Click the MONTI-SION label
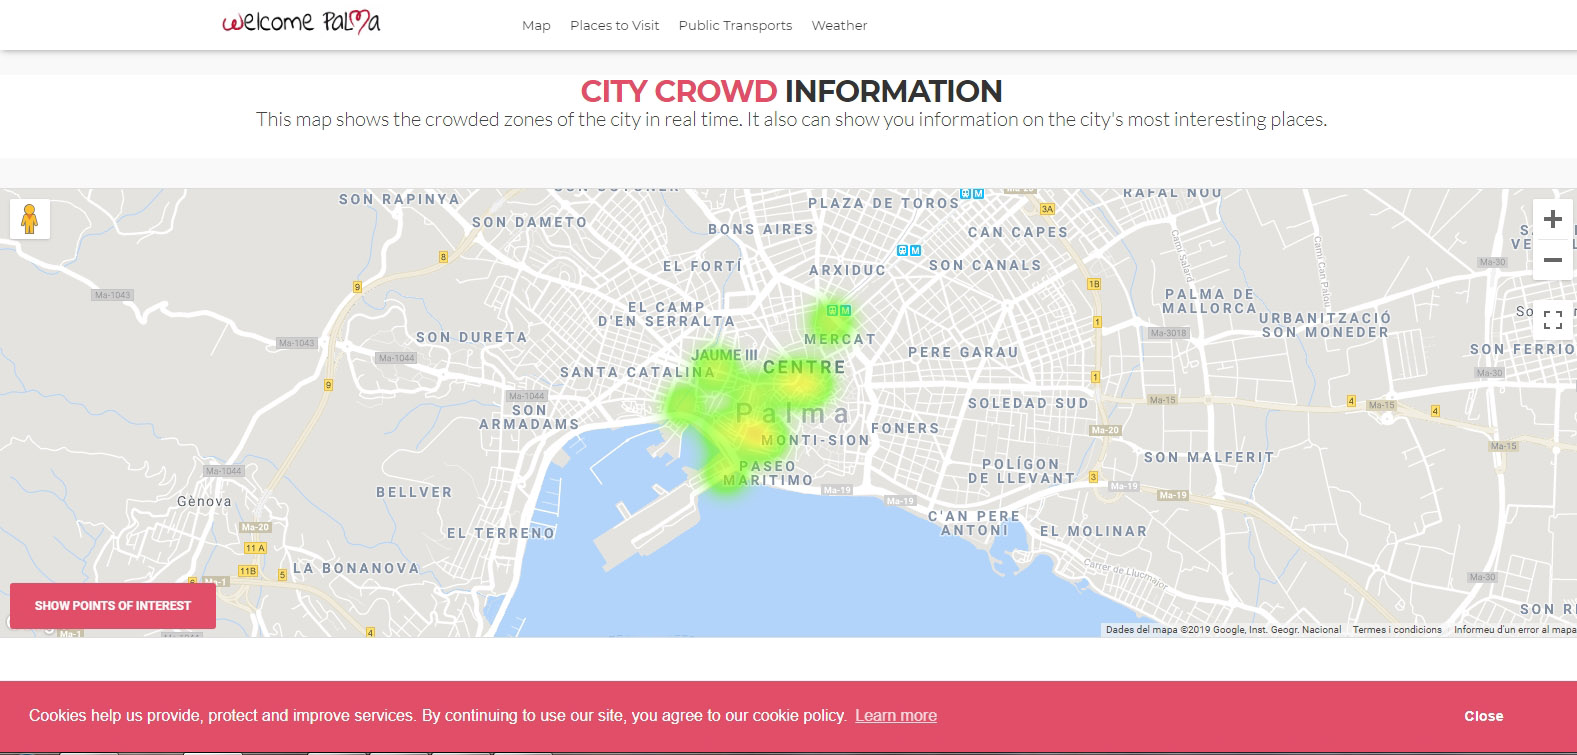 pos(815,440)
